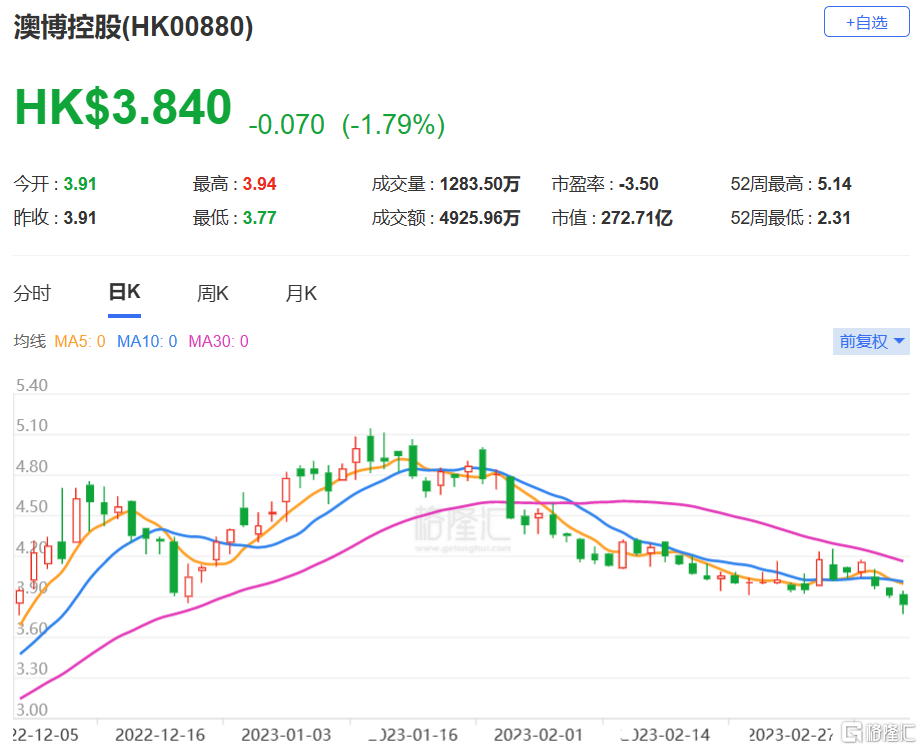The height and width of the screenshot is (750, 923).
Task: Click the 昨收 value 3.91
Action: point(80,218)
